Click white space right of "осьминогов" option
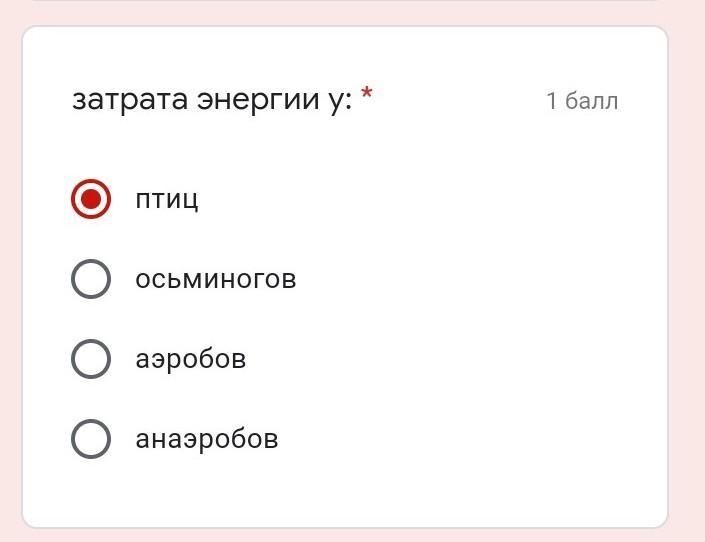The width and height of the screenshot is (705, 542). coord(480,279)
